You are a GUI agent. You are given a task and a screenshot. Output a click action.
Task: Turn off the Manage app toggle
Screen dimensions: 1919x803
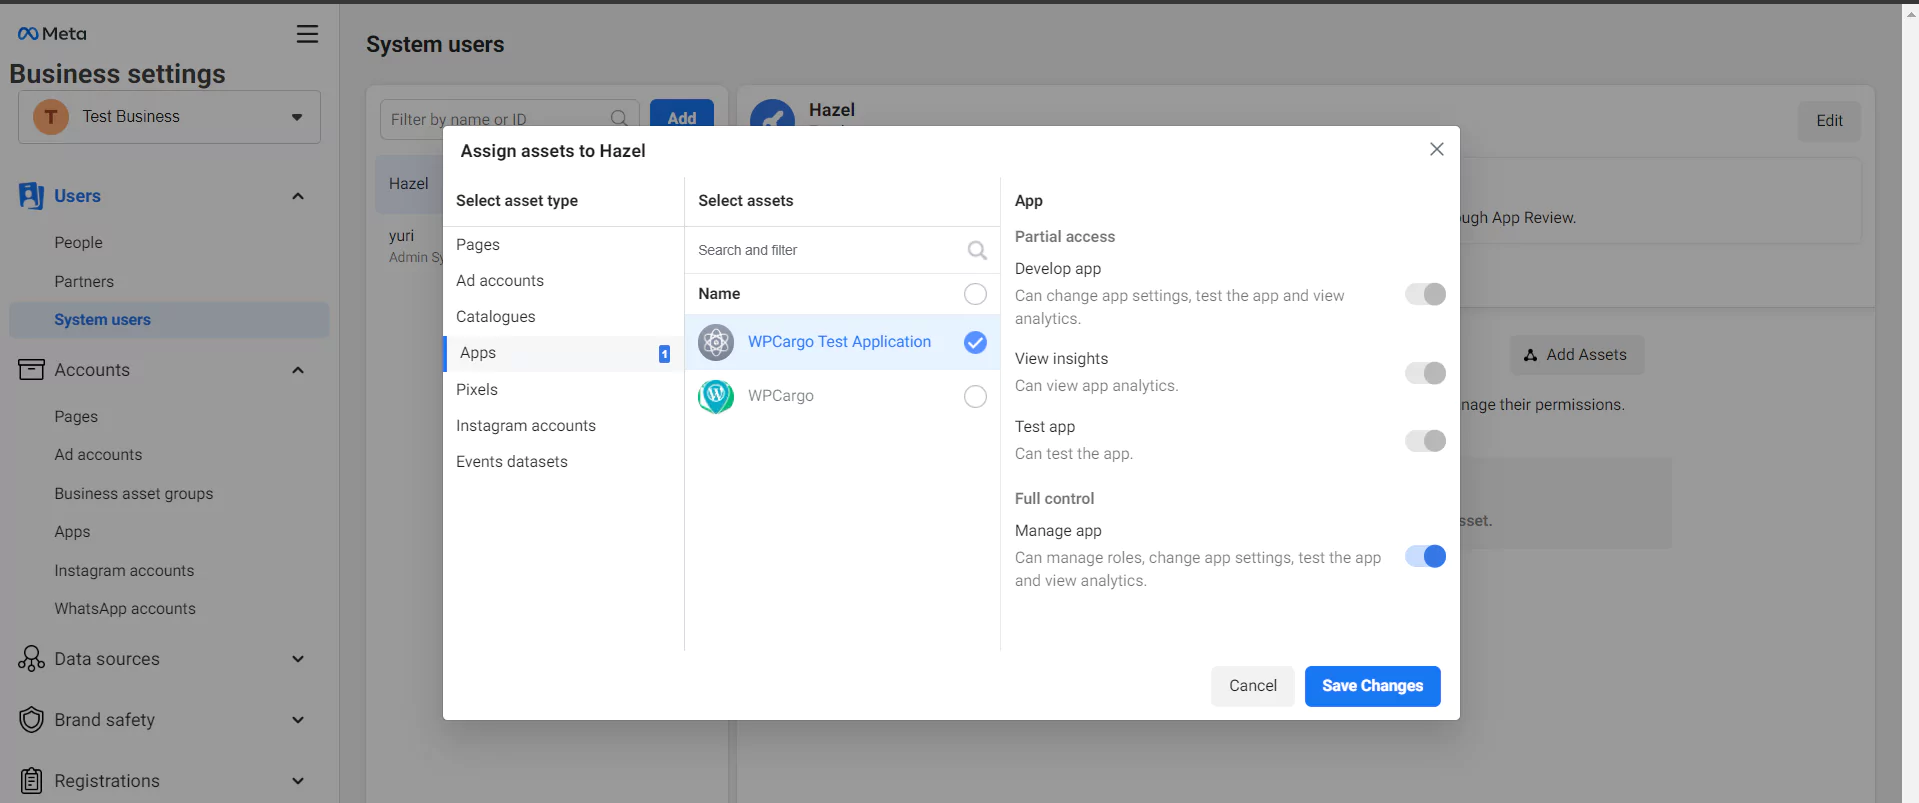(x=1425, y=556)
